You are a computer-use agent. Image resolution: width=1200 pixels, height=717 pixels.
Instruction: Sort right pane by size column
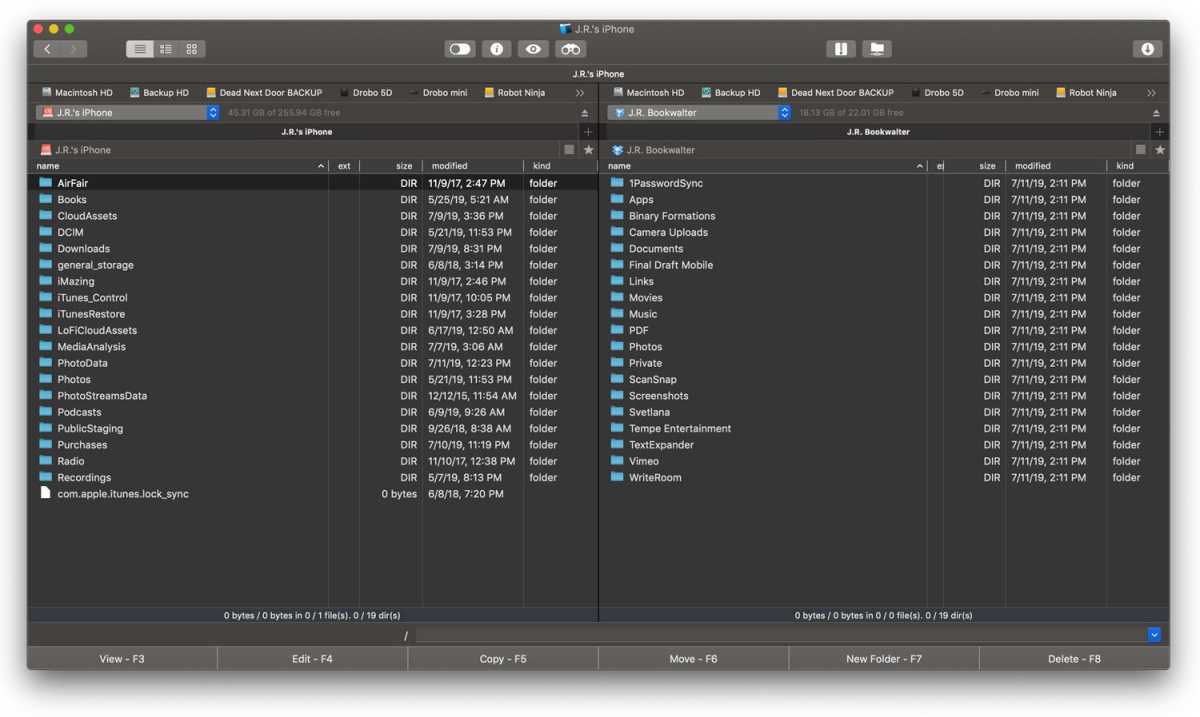975,166
